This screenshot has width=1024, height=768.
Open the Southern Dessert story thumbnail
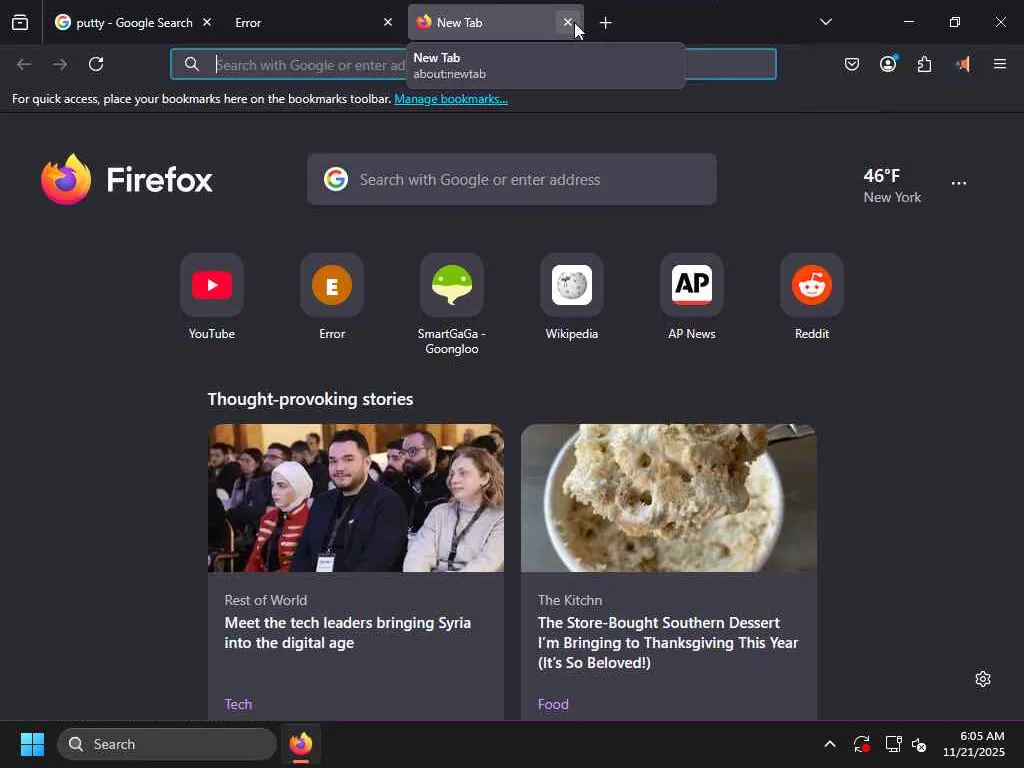[x=669, y=498]
